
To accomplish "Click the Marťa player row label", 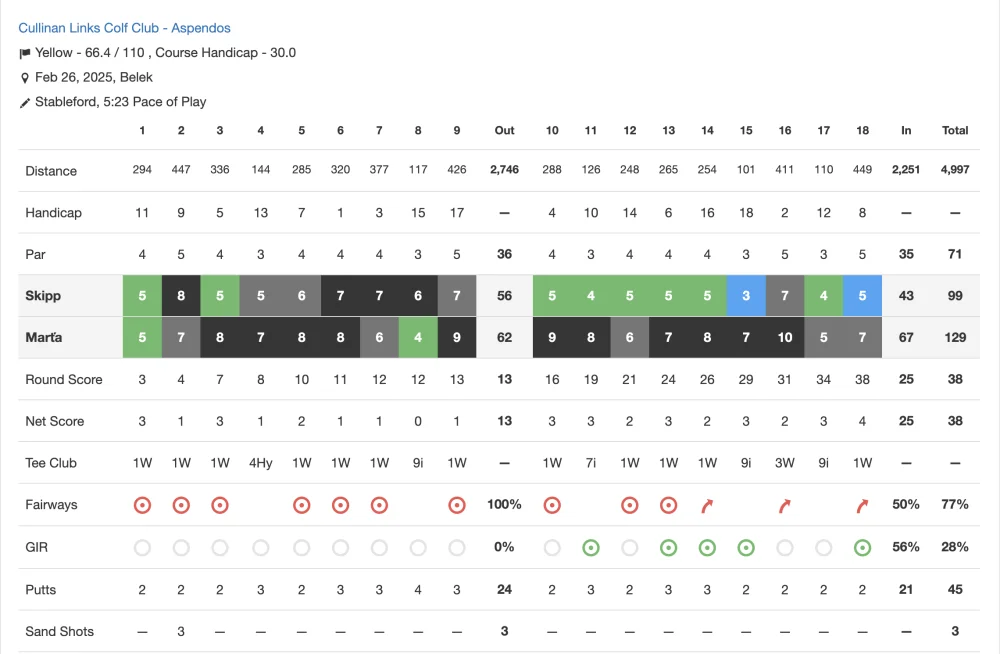I will [x=44, y=337].
